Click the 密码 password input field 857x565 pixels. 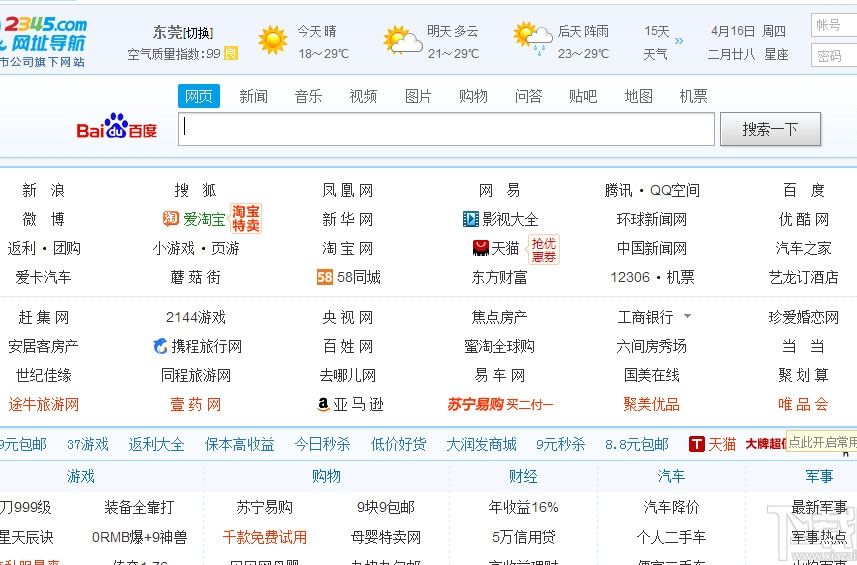pos(834,55)
